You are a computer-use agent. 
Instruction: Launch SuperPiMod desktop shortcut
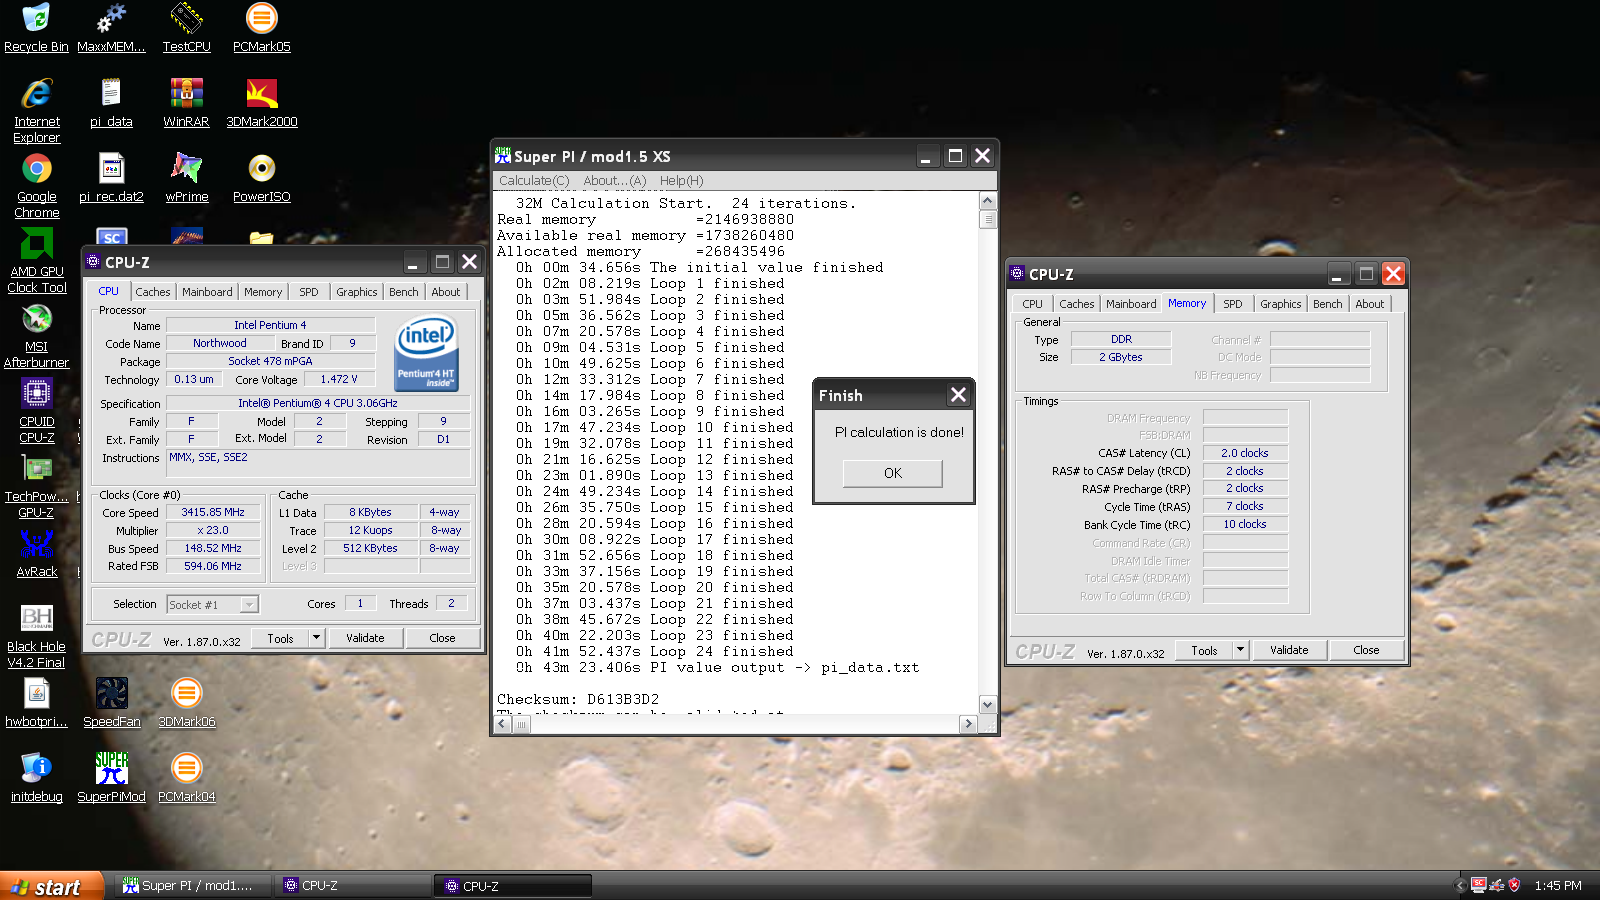[x=111, y=779]
